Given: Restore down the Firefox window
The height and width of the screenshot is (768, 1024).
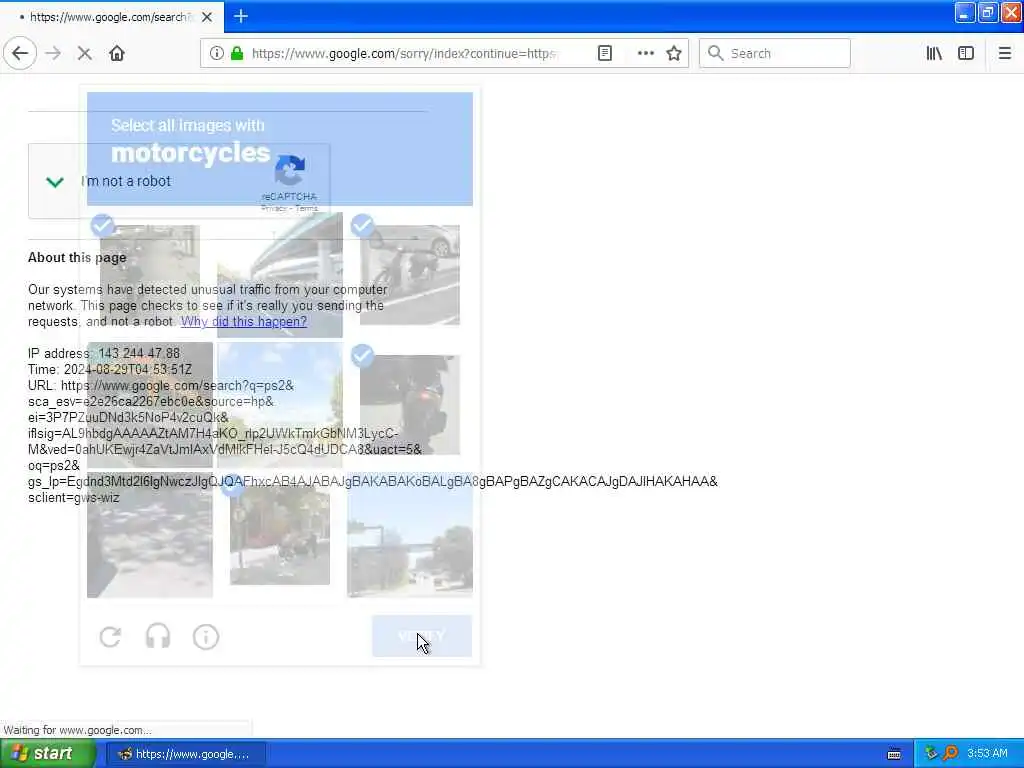Looking at the screenshot, I should pos(987,12).
